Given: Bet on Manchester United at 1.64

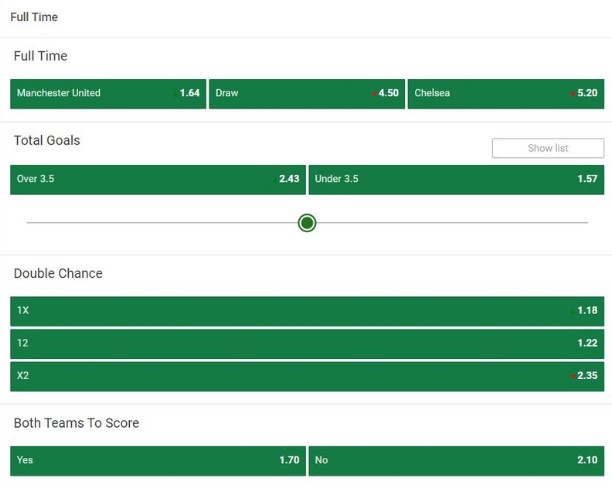Looking at the screenshot, I should click(108, 94).
